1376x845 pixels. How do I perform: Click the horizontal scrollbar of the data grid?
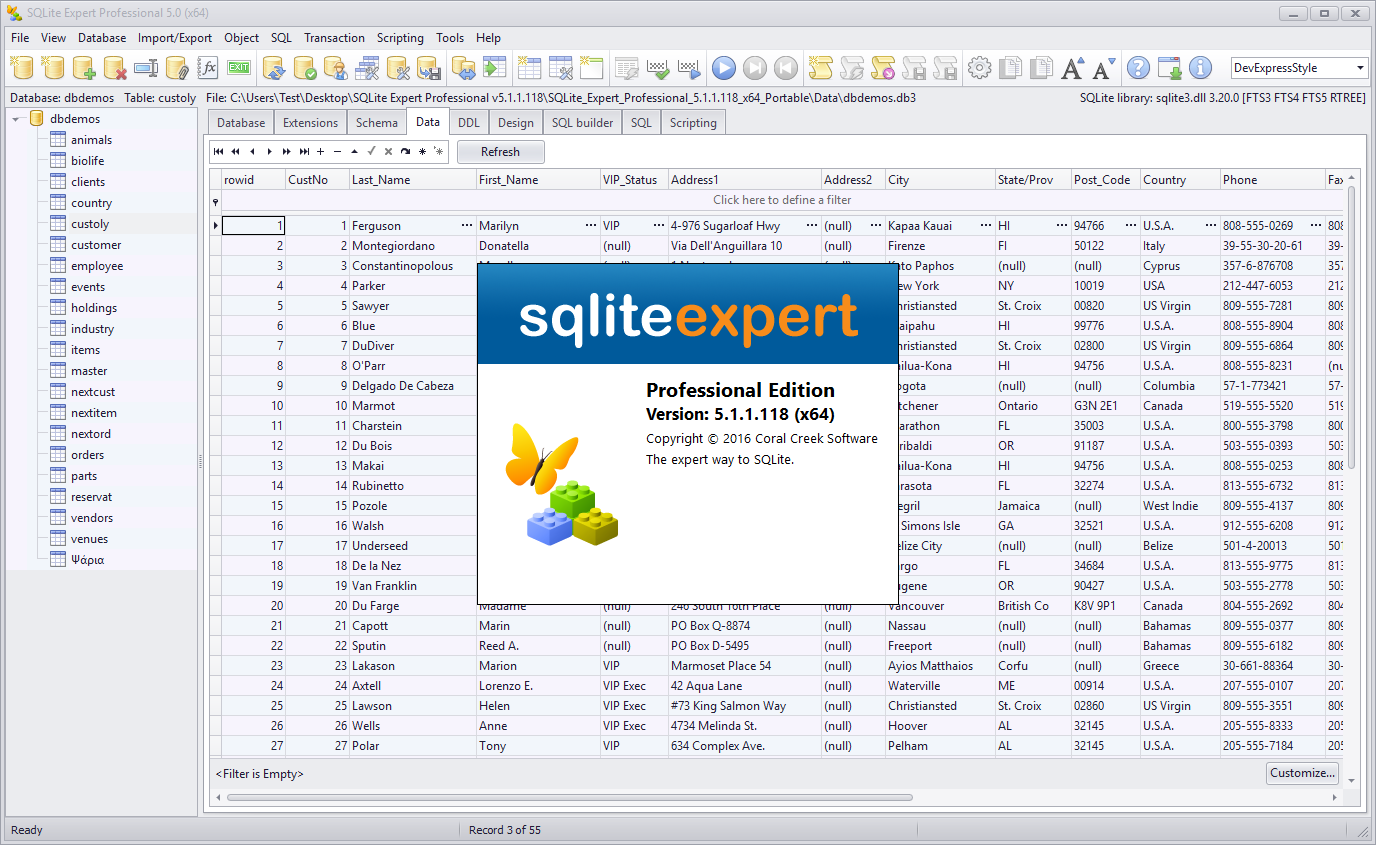click(x=570, y=798)
